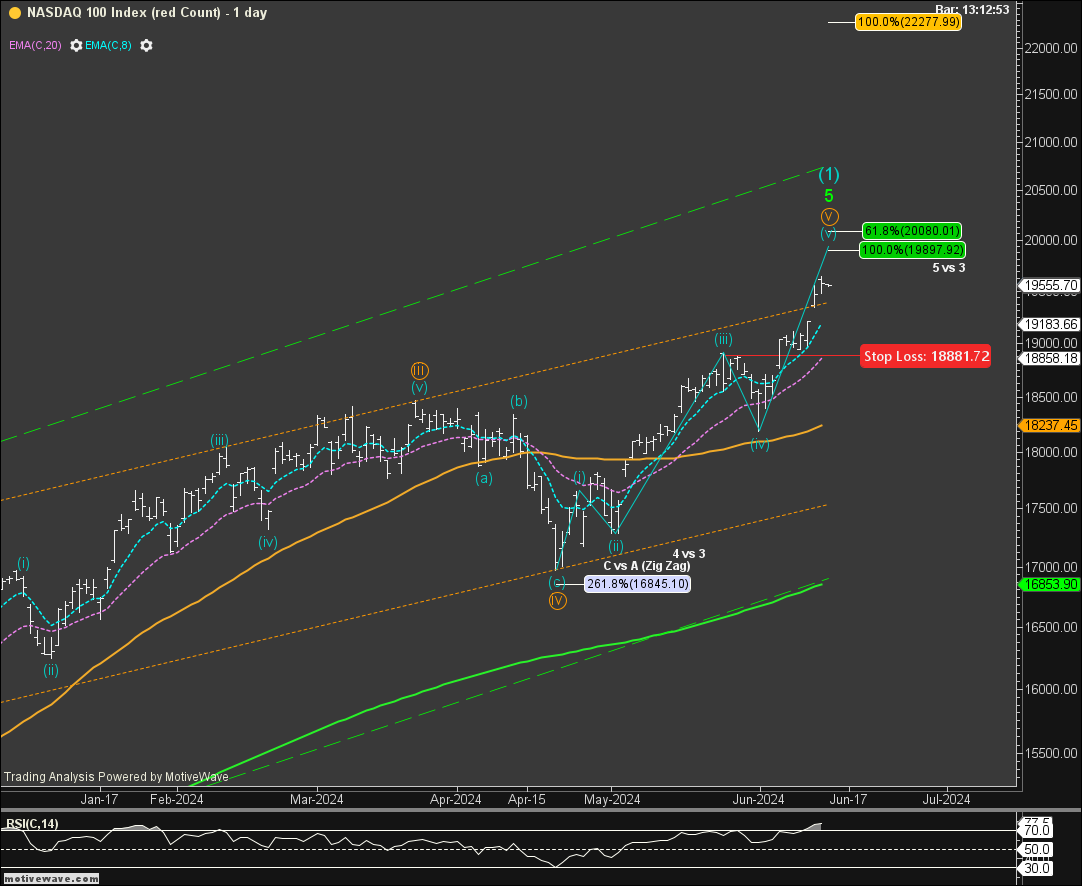Screen dimensions: 1082x886
Task: Select the (a) corrective wave label
Action: [x=484, y=478]
